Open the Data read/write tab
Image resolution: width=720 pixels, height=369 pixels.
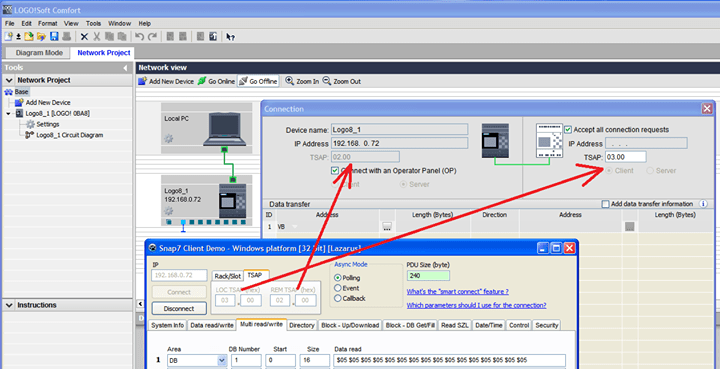(x=212, y=325)
